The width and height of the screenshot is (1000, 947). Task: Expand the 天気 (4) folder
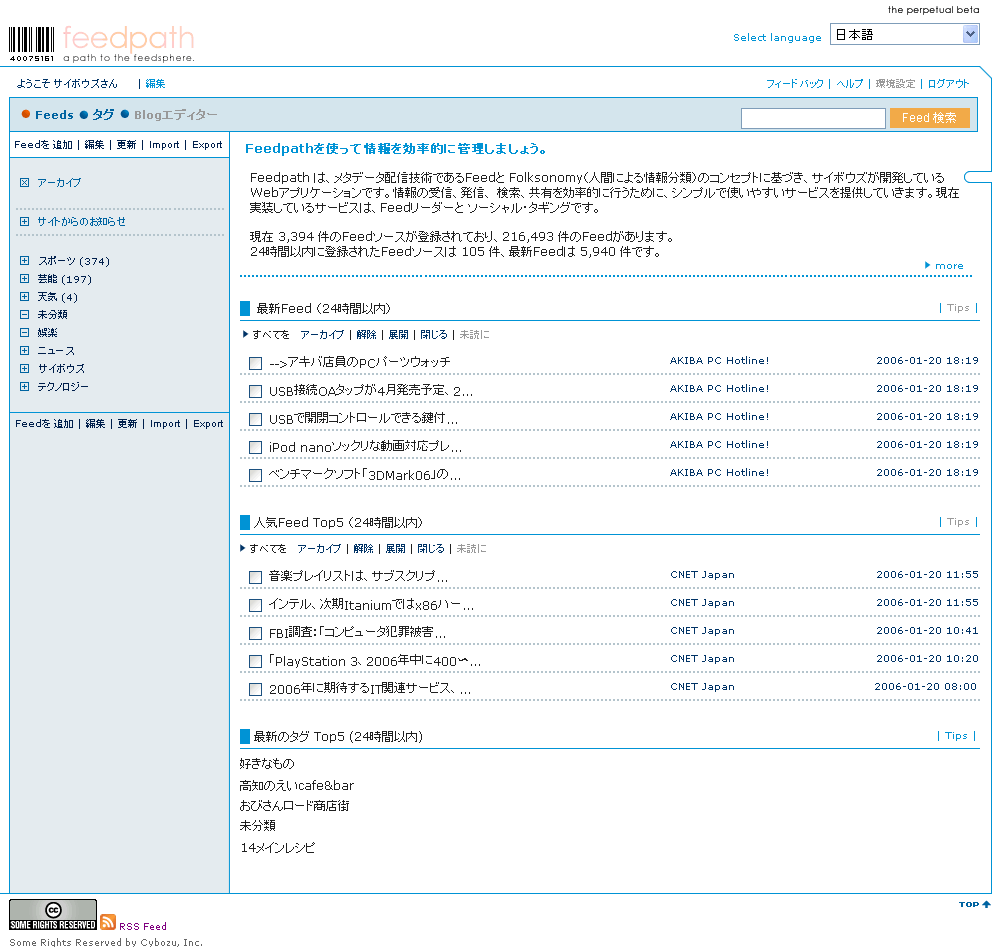point(24,296)
